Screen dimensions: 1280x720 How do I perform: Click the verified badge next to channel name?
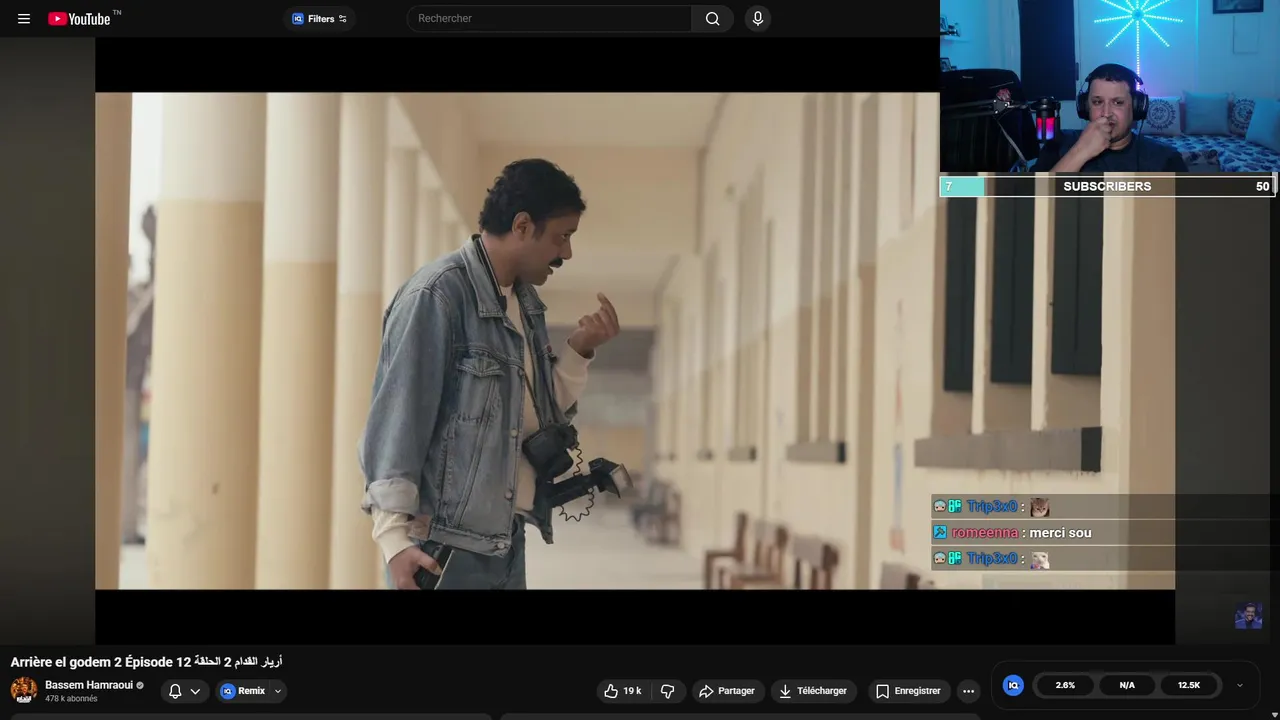140,685
